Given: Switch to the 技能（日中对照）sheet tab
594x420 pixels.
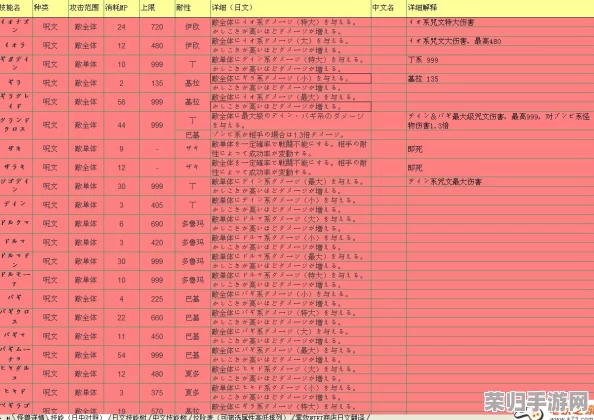Looking at the screenshot, I should pyautogui.click(x=77, y=417).
